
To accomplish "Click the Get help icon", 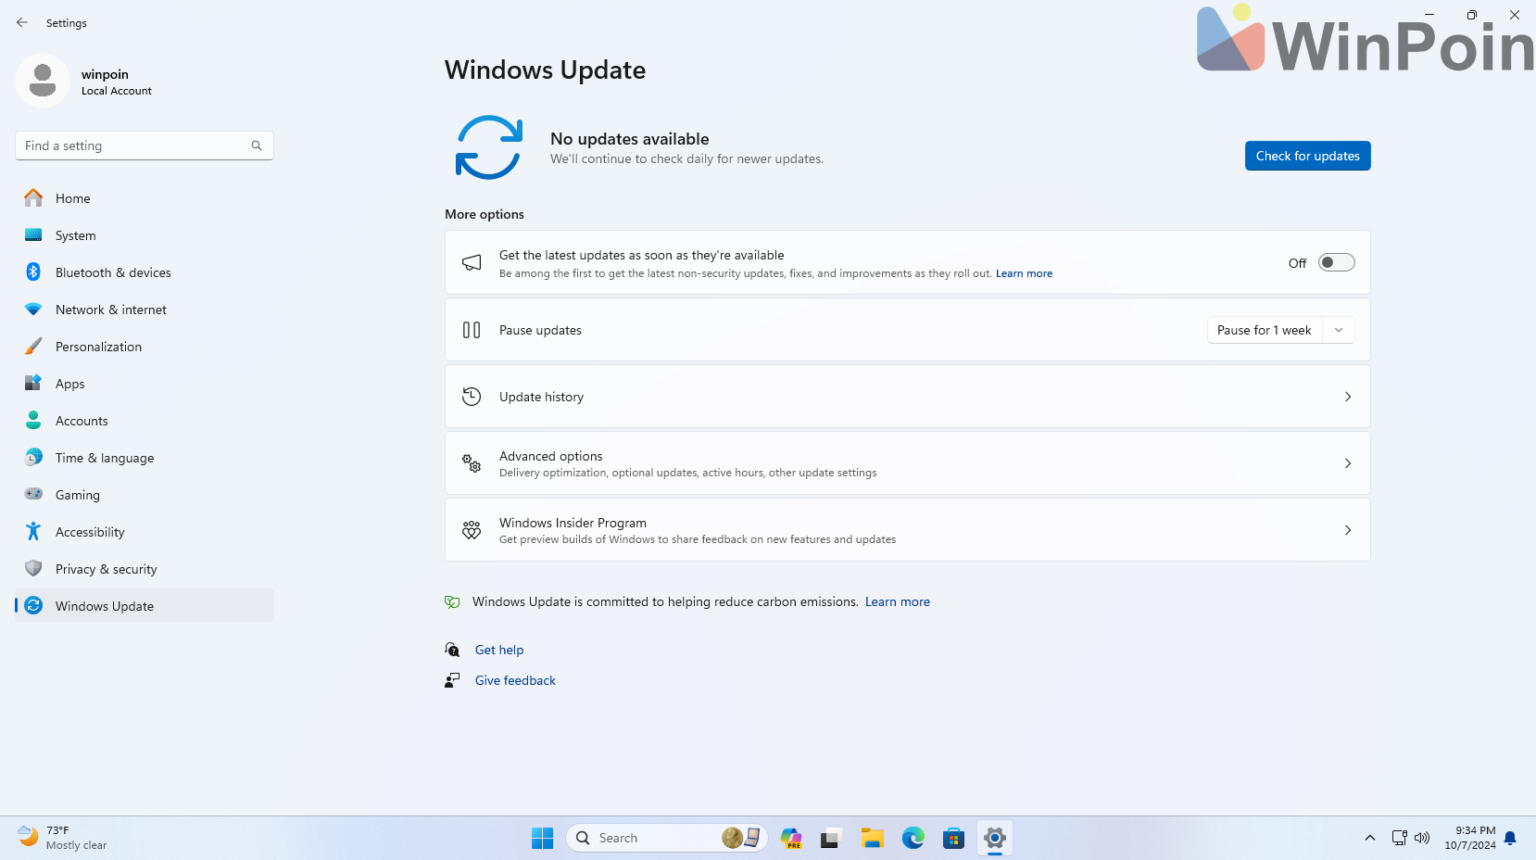I will [452, 649].
